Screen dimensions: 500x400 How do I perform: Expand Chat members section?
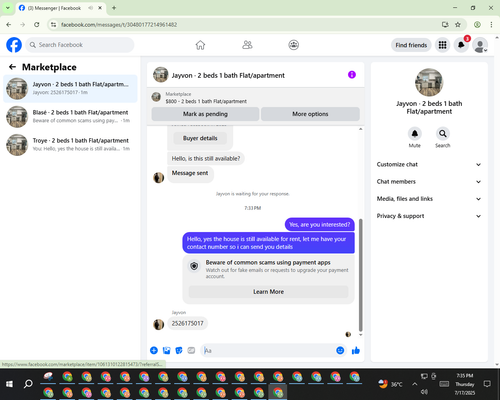tap(429, 182)
